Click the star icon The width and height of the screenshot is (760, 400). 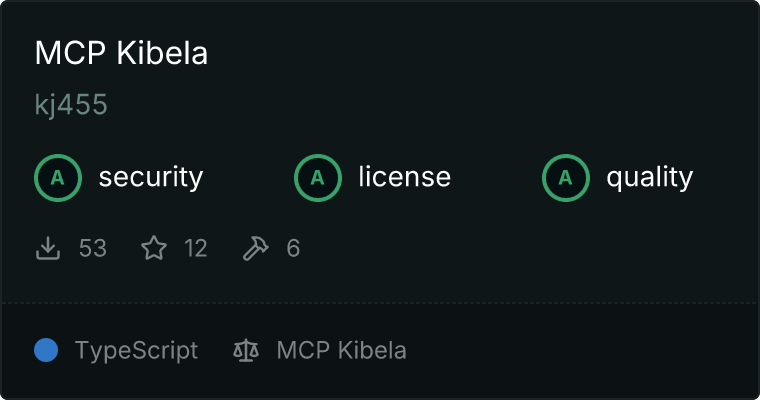pyautogui.click(x=154, y=248)
